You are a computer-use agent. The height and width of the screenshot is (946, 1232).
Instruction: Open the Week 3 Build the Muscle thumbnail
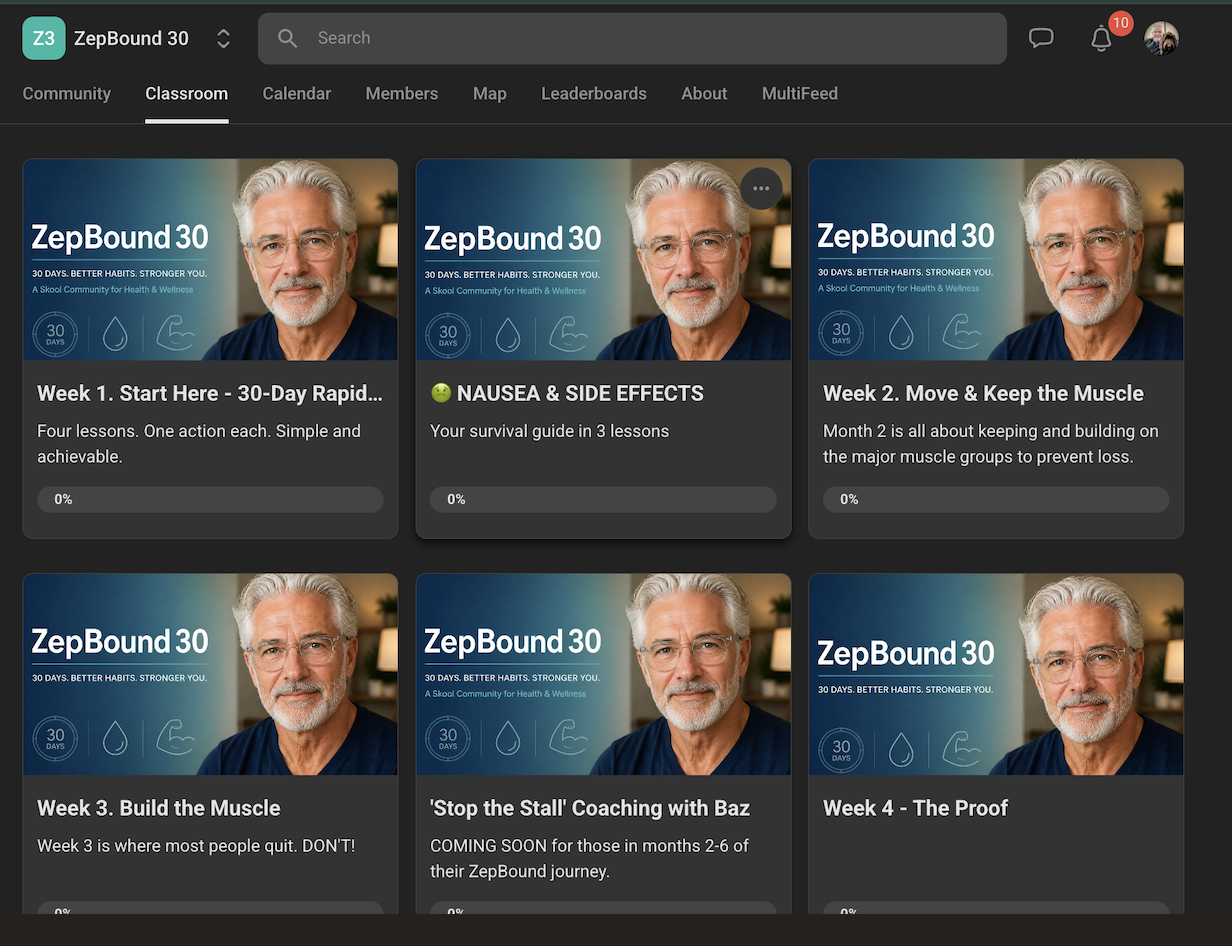210,674
